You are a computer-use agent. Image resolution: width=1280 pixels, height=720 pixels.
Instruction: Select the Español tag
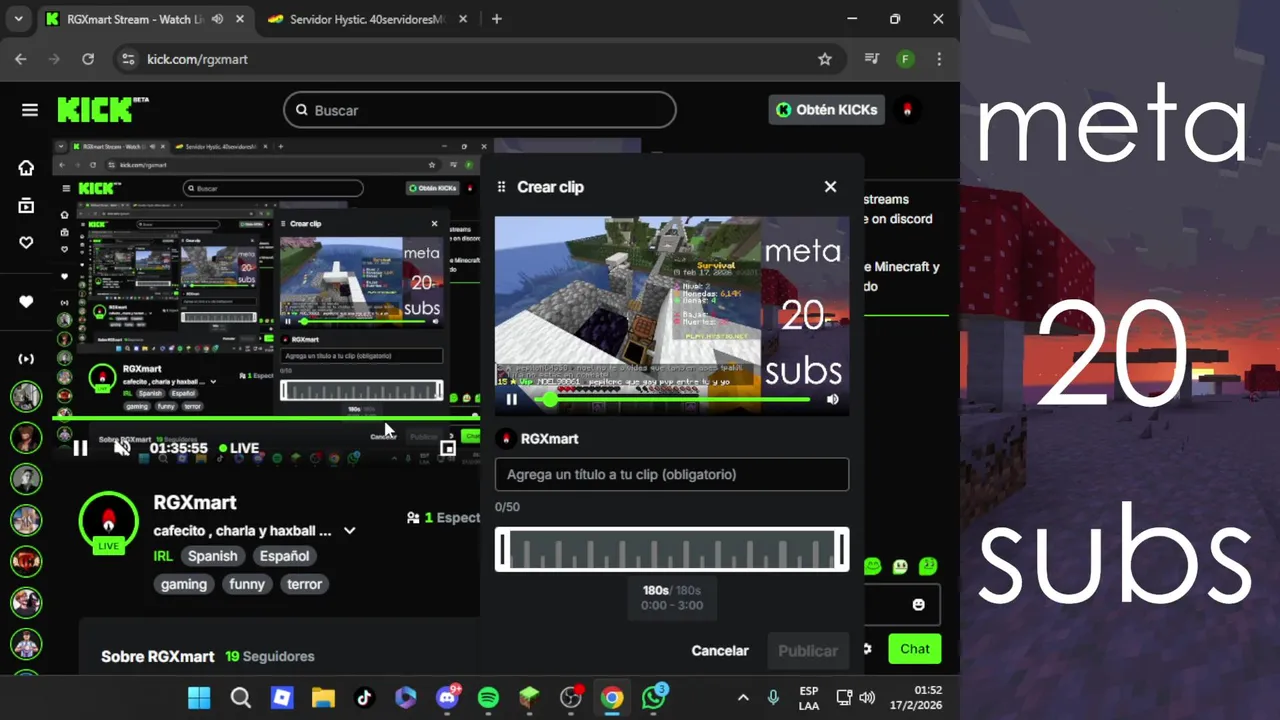click(x=285, y=556)
